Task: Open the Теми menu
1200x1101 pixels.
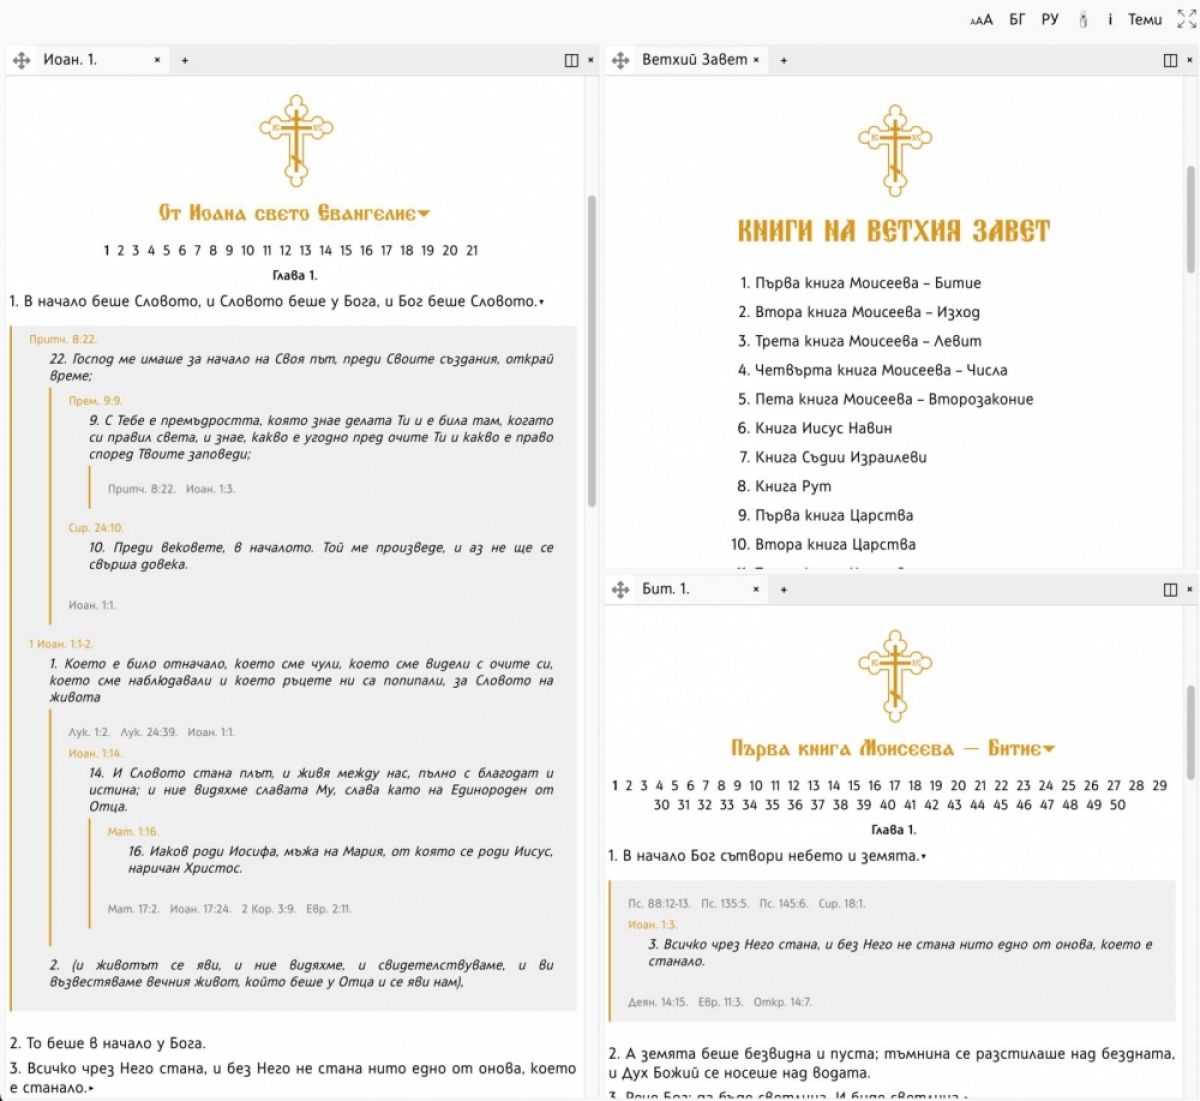Action: (1145, 20)
